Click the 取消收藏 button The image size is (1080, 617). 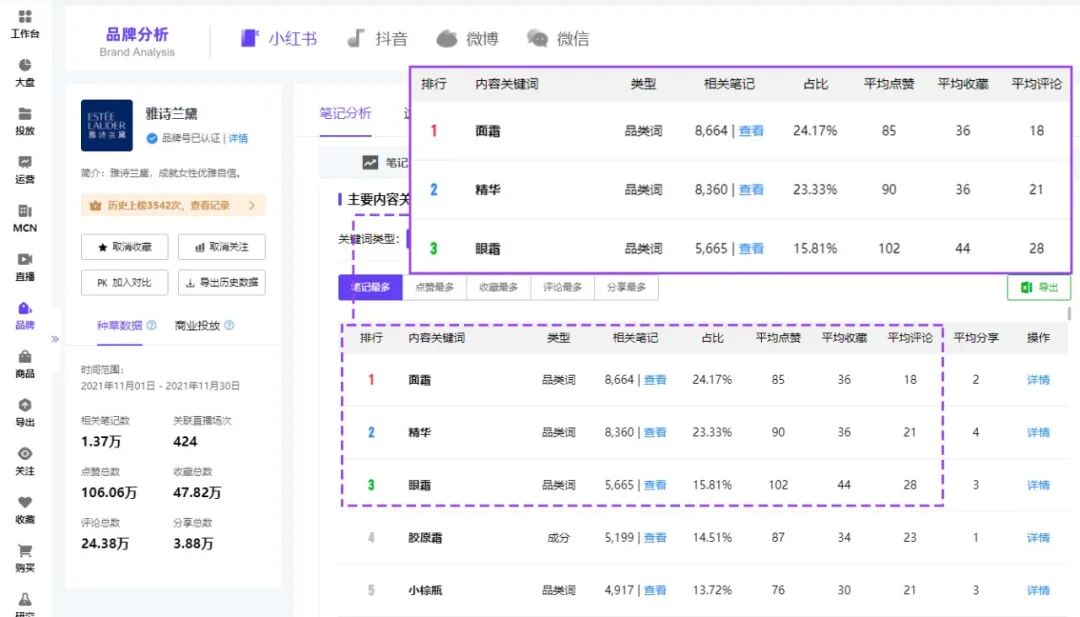tap(125, 247)
